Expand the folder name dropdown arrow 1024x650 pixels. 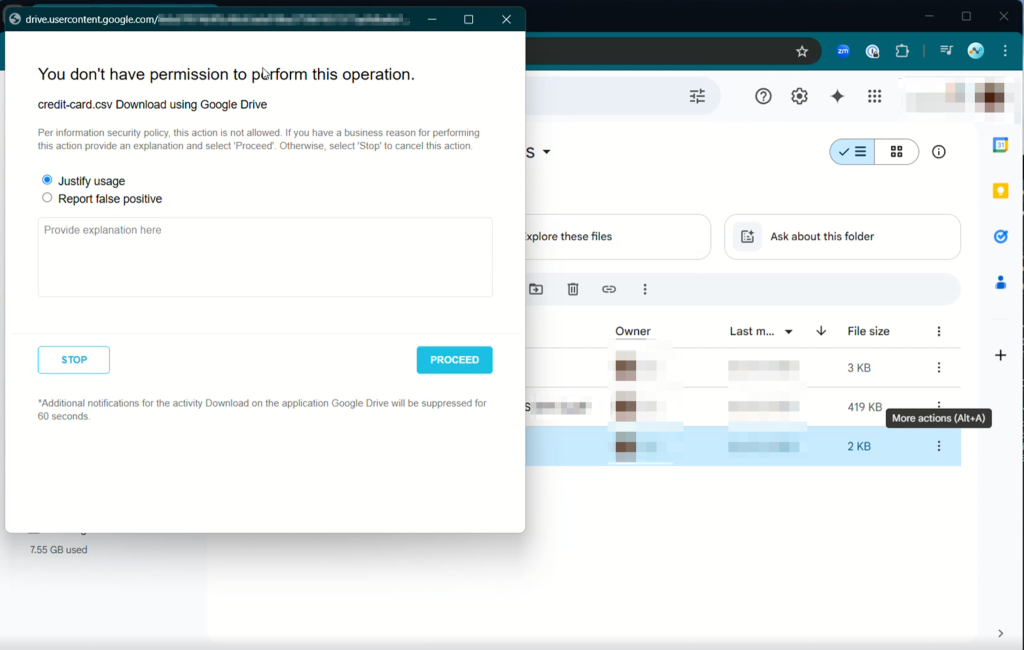pyautogui.click(x=547, y=152)
